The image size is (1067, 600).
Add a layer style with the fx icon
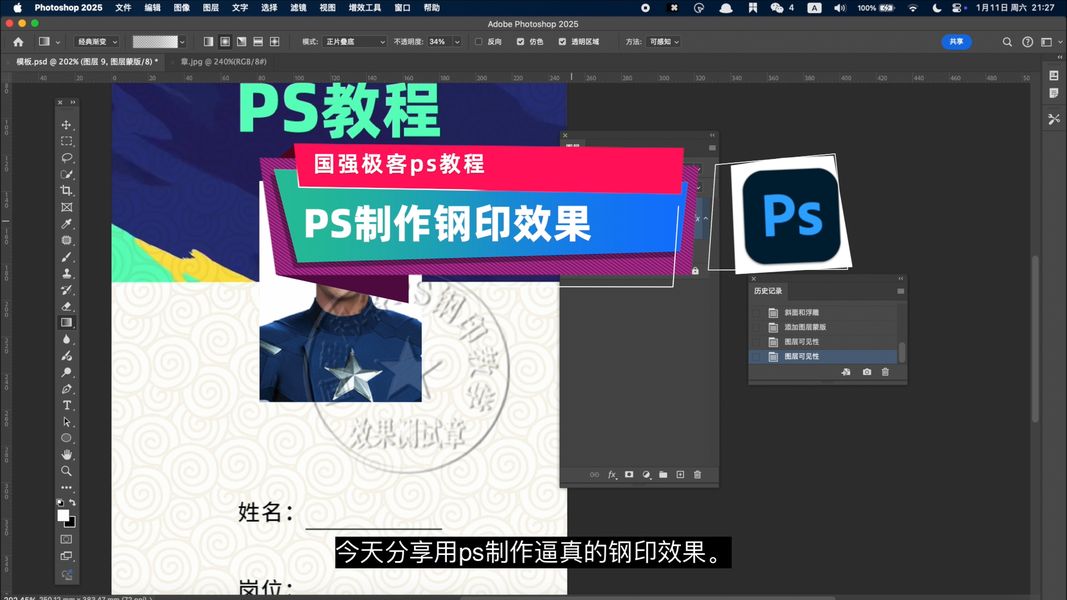[612, 475]
